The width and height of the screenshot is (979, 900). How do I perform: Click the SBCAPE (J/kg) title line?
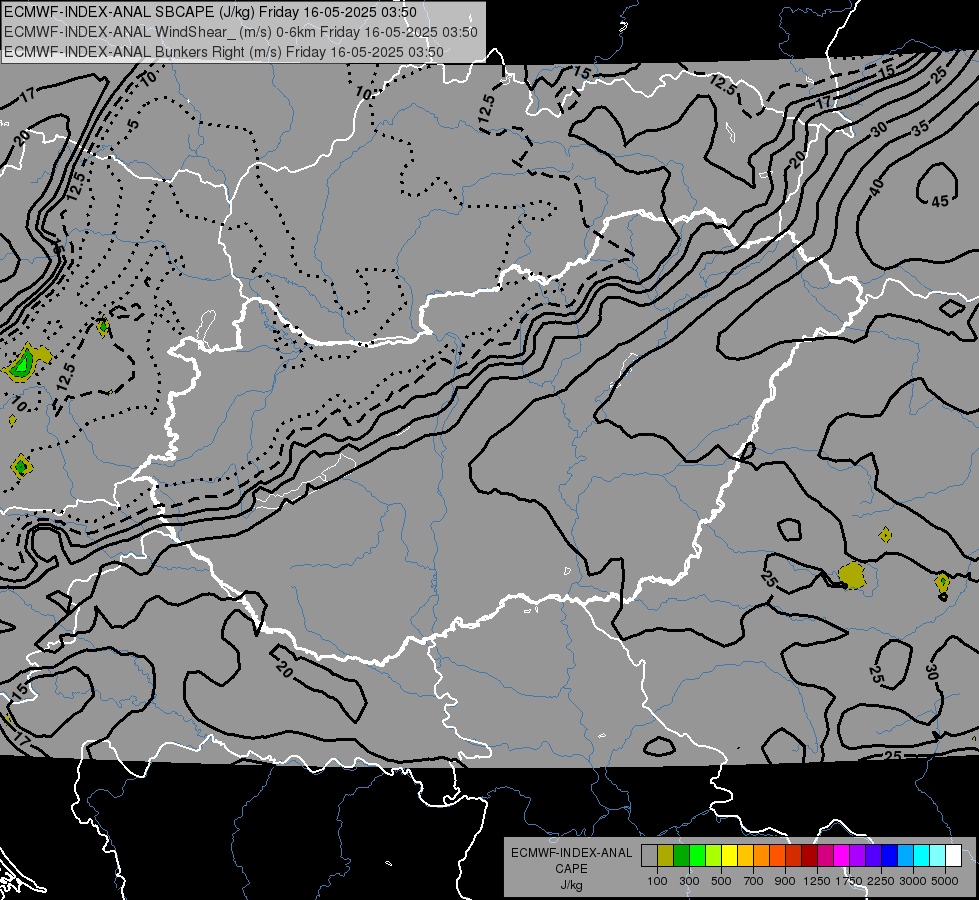(210, 12)
